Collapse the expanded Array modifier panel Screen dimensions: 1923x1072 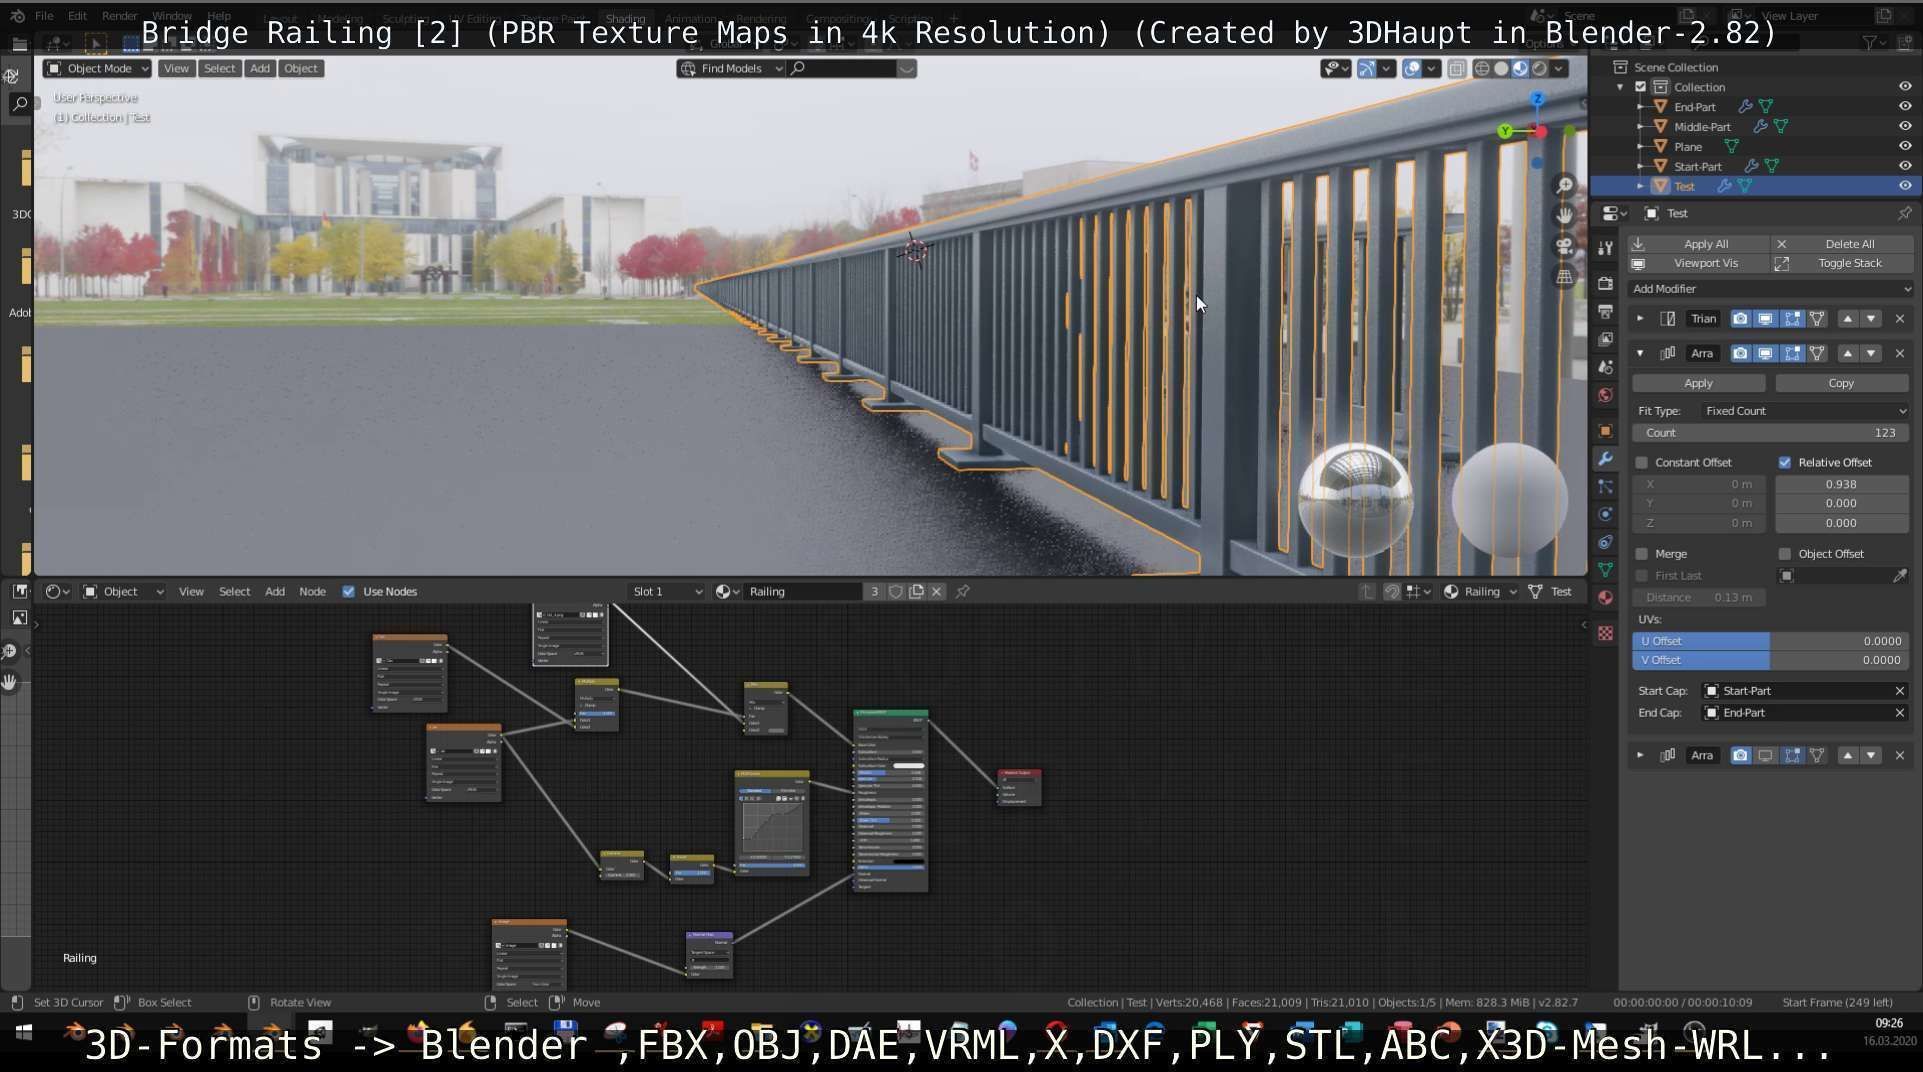coord(1640,354)
